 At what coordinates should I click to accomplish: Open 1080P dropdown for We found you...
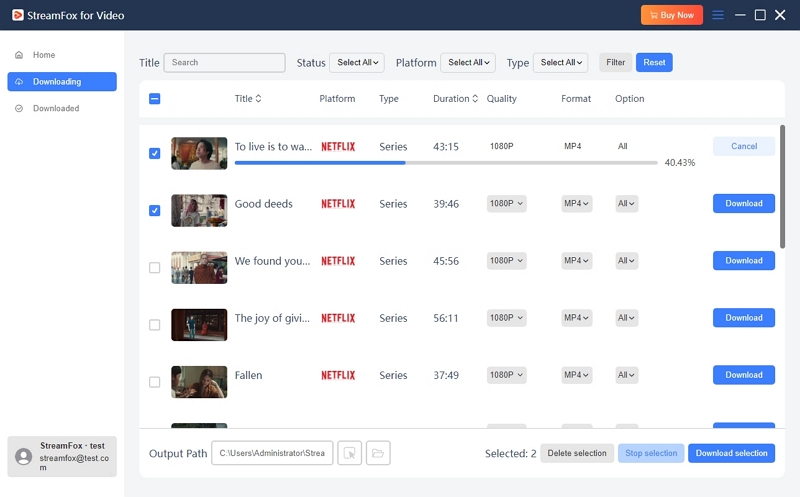506,260
